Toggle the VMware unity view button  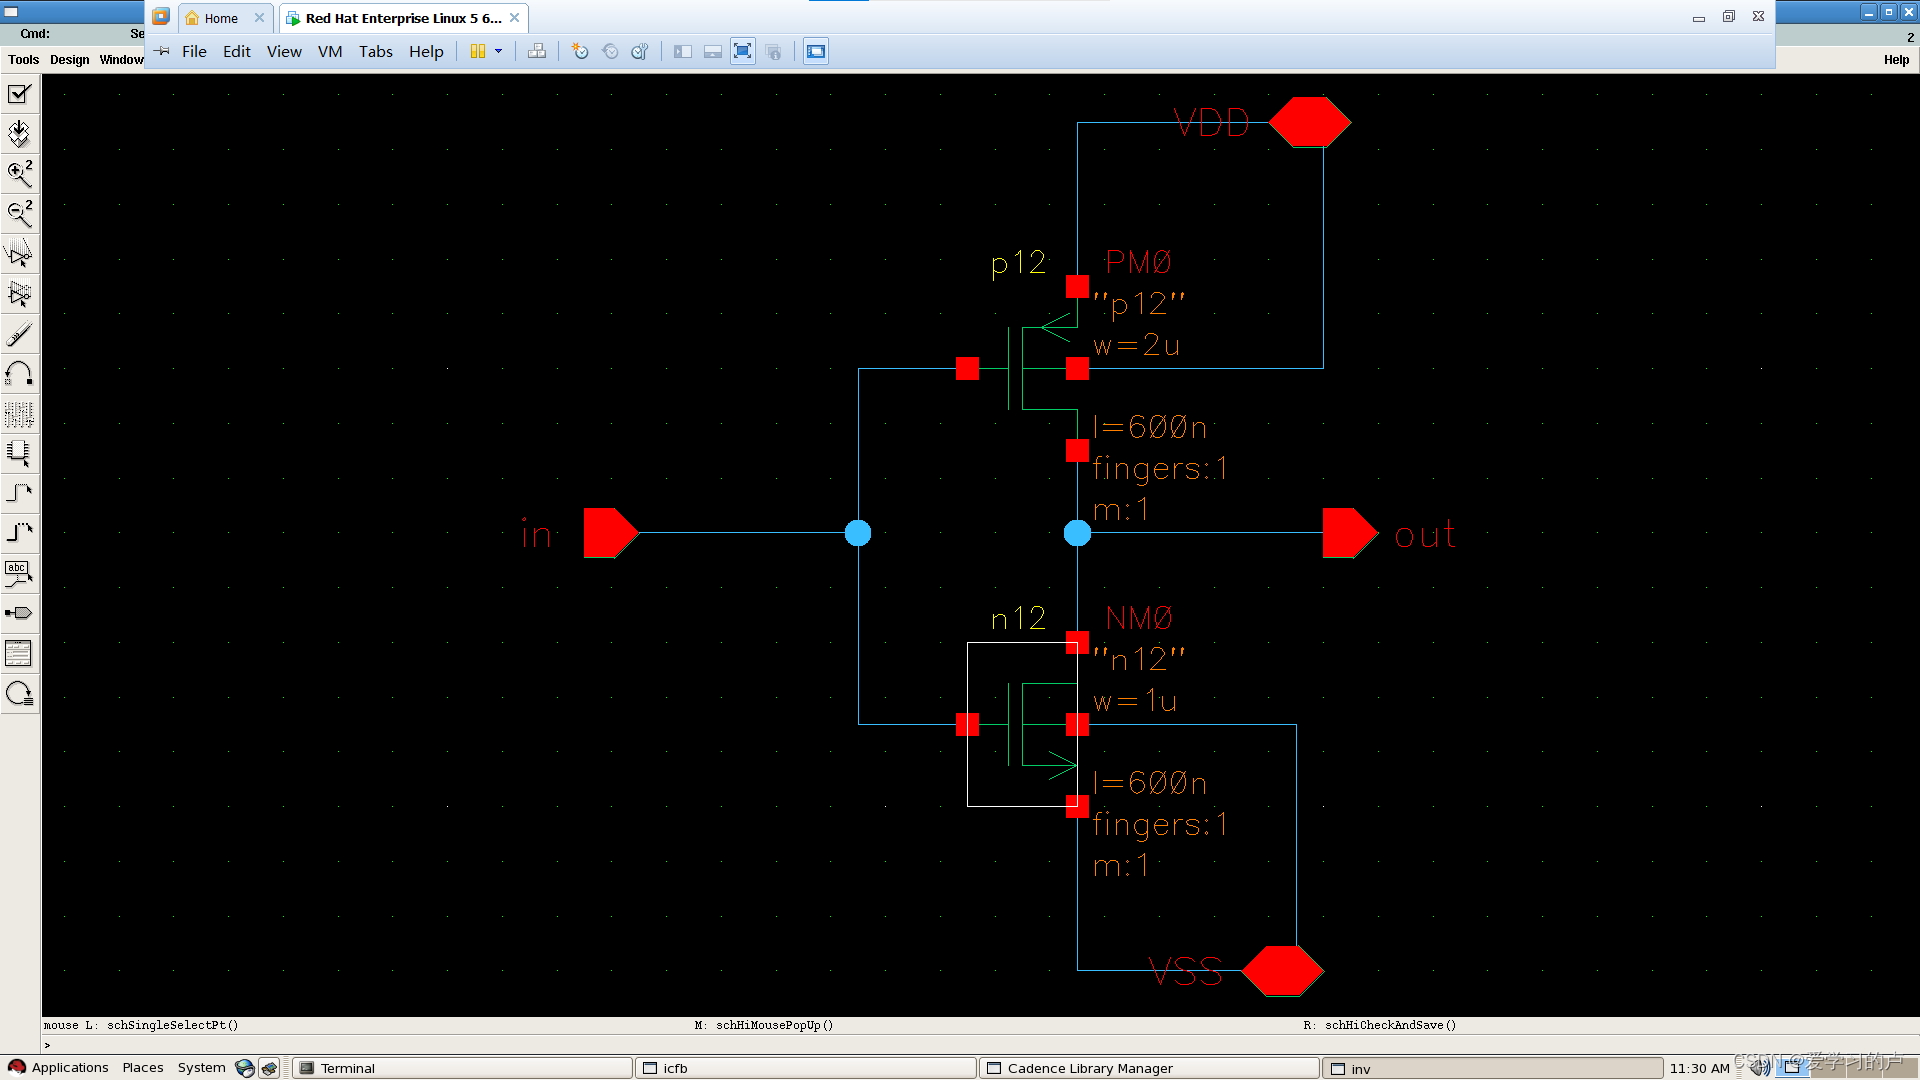point(773,51)
